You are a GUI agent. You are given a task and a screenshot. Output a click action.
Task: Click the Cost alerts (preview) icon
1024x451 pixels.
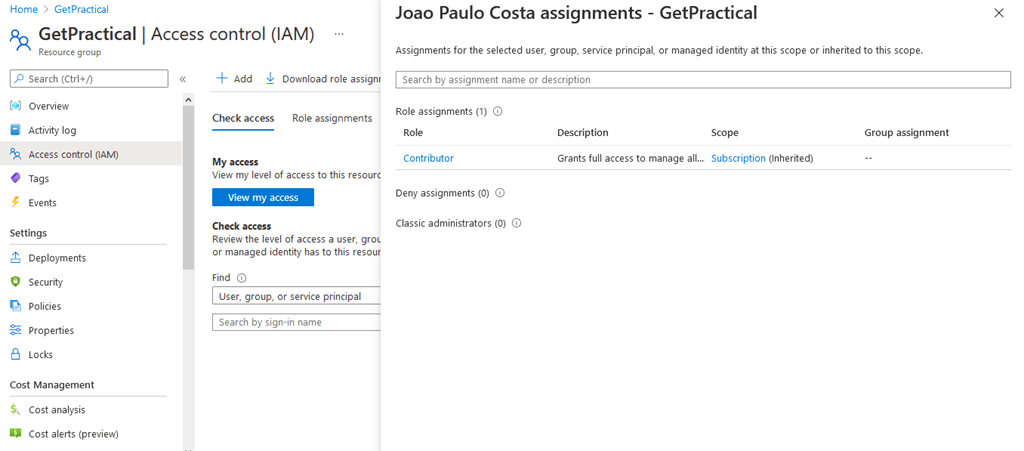click(x=16, y=434)
